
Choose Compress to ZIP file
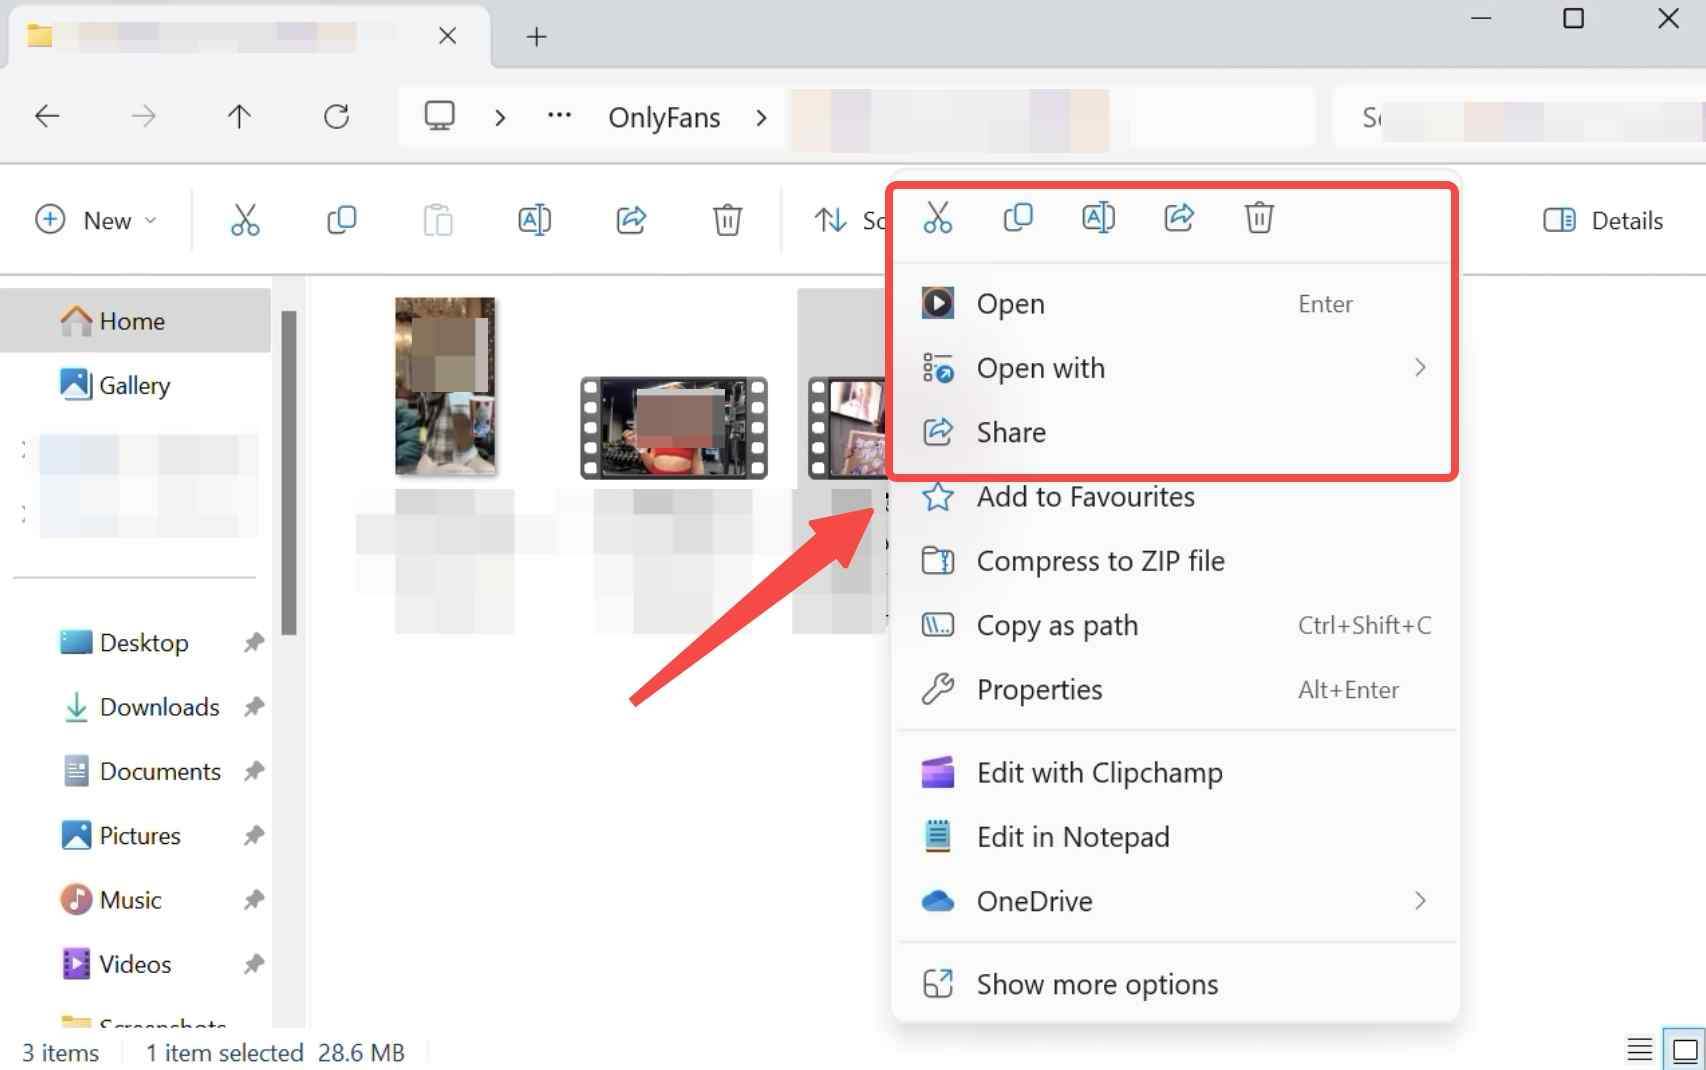click(1100, 561)
